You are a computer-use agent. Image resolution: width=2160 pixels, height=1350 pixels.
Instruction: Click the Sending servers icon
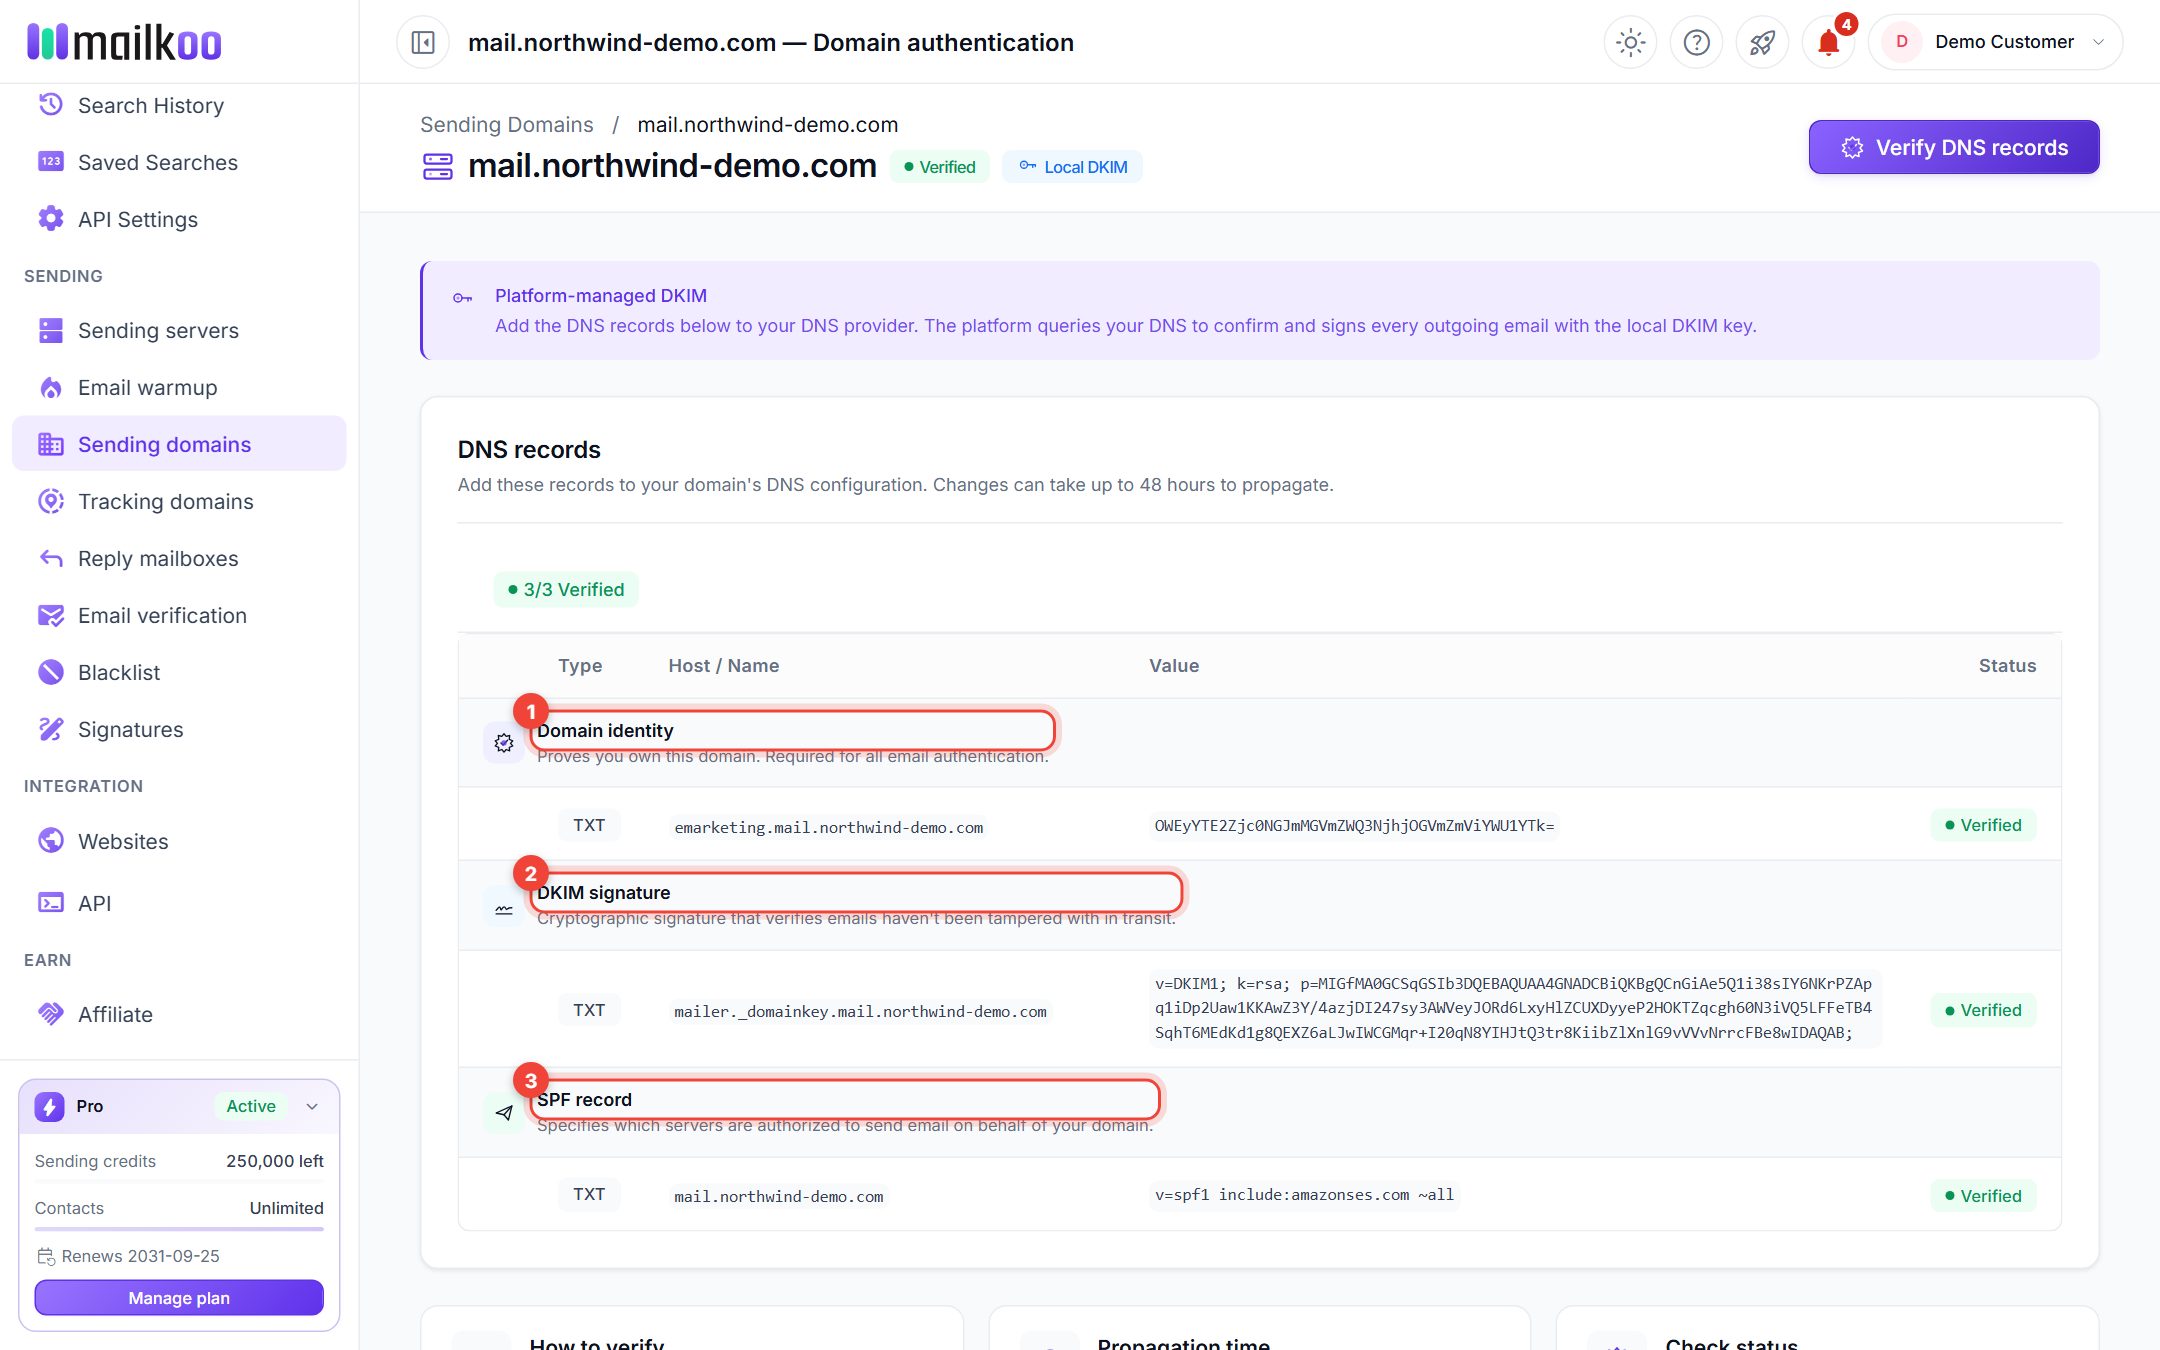coord(50,330)
